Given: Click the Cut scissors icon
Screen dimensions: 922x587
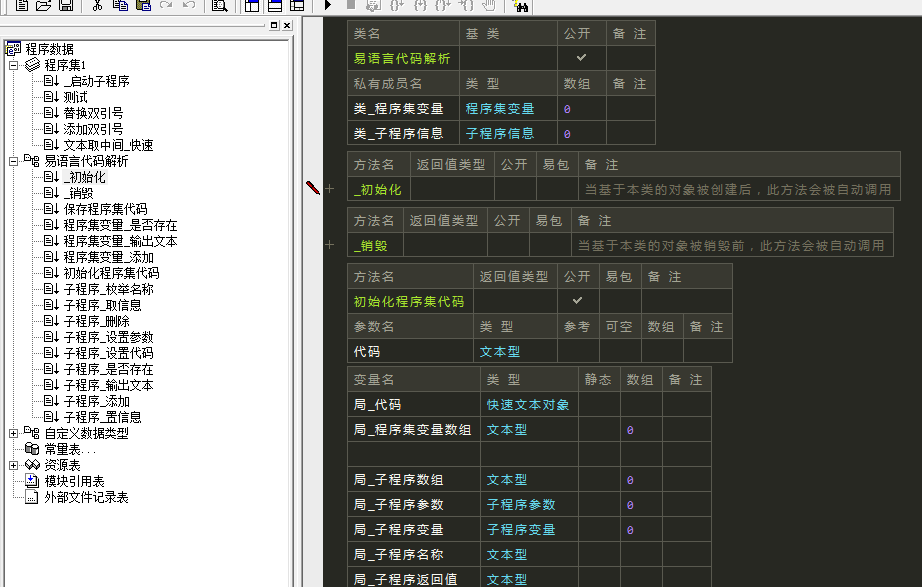Looking at the screenshot, I should [98, 5].
